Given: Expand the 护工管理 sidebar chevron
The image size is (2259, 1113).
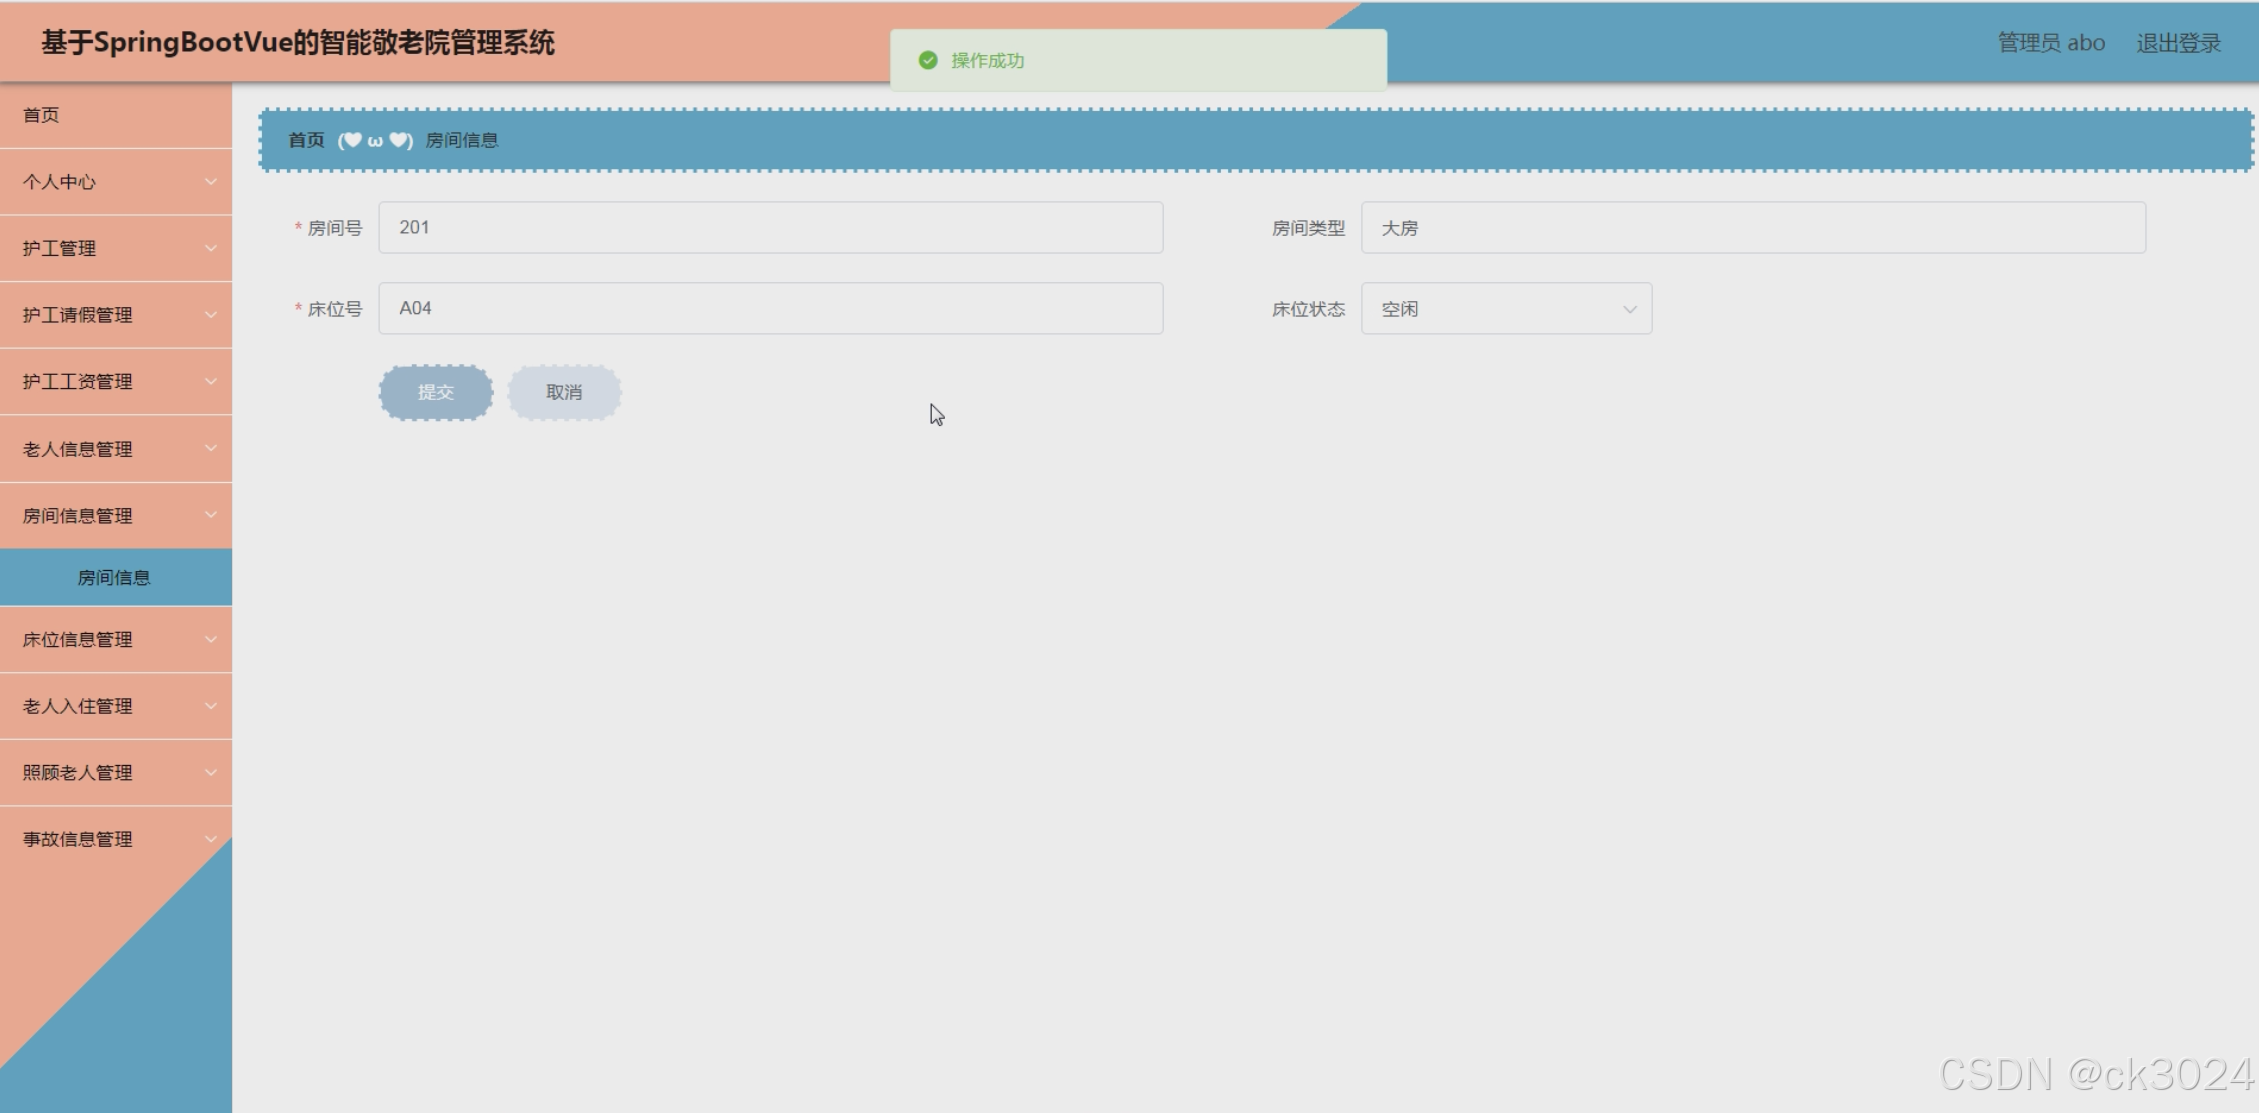Looking at the screenshot, I should click(210, 248).
